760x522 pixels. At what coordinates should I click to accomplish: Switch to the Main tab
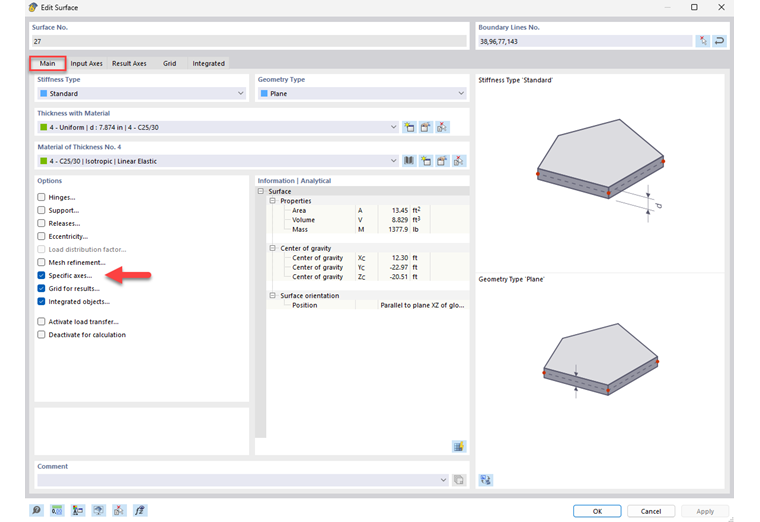[x=48, y=63]
